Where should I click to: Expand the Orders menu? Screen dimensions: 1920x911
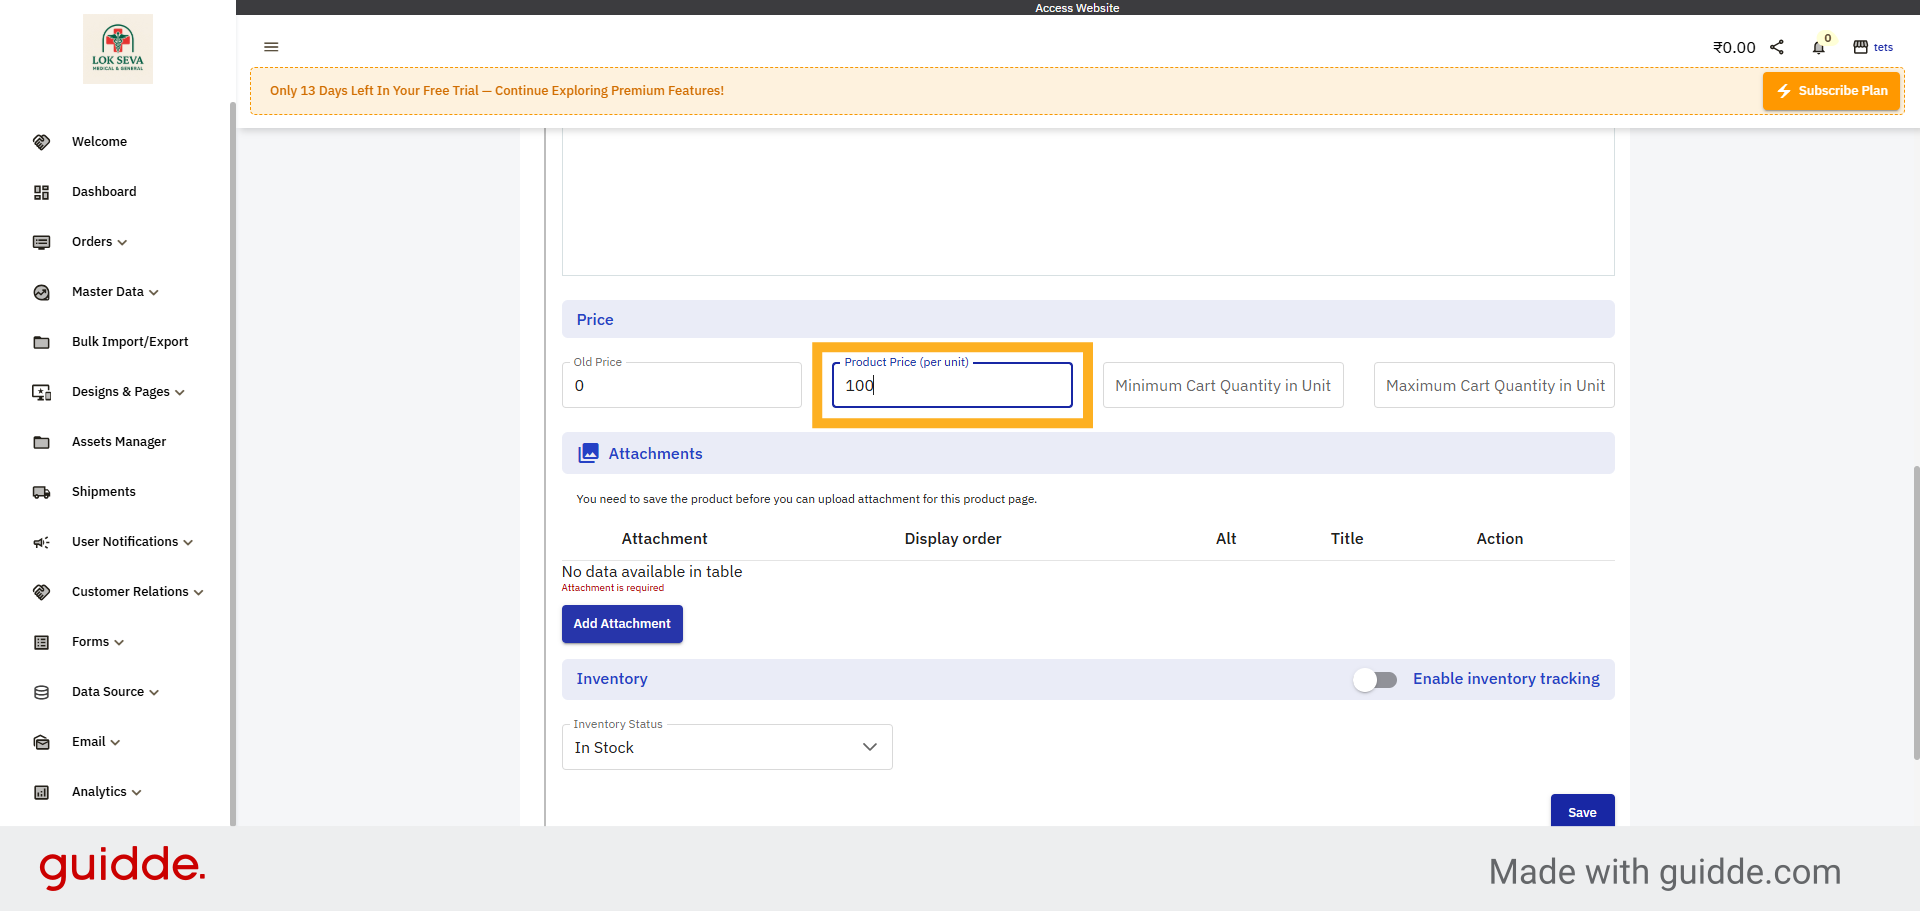[99, 242]
